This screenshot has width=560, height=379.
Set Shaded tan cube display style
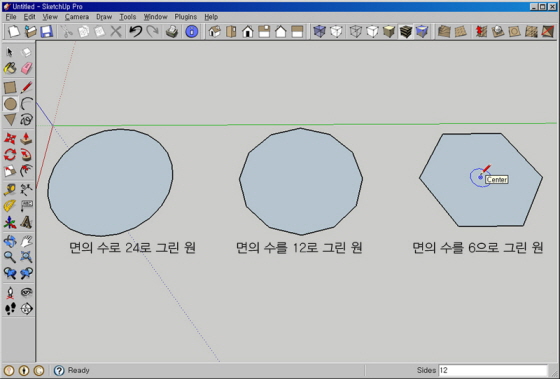click(x=389, y=32)
